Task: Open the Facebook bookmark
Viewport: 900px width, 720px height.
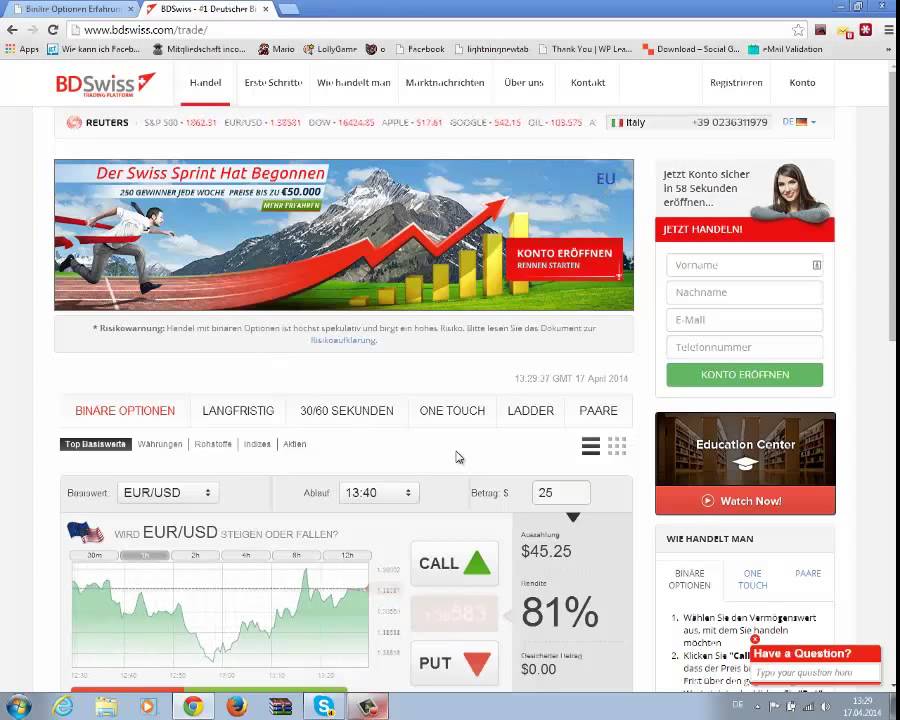Action: [420, 49]
